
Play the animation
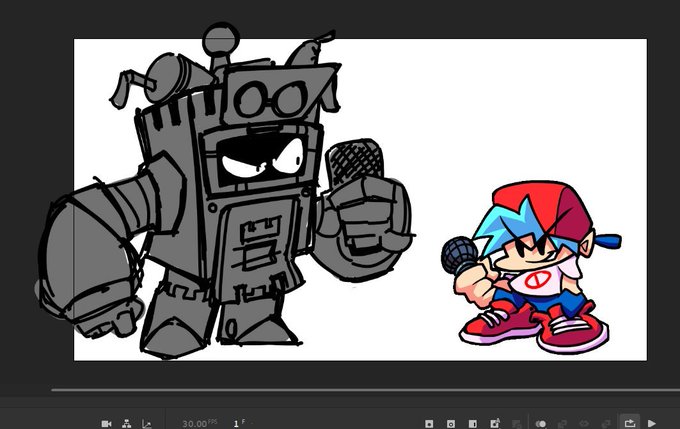click(x=651, y=423)
